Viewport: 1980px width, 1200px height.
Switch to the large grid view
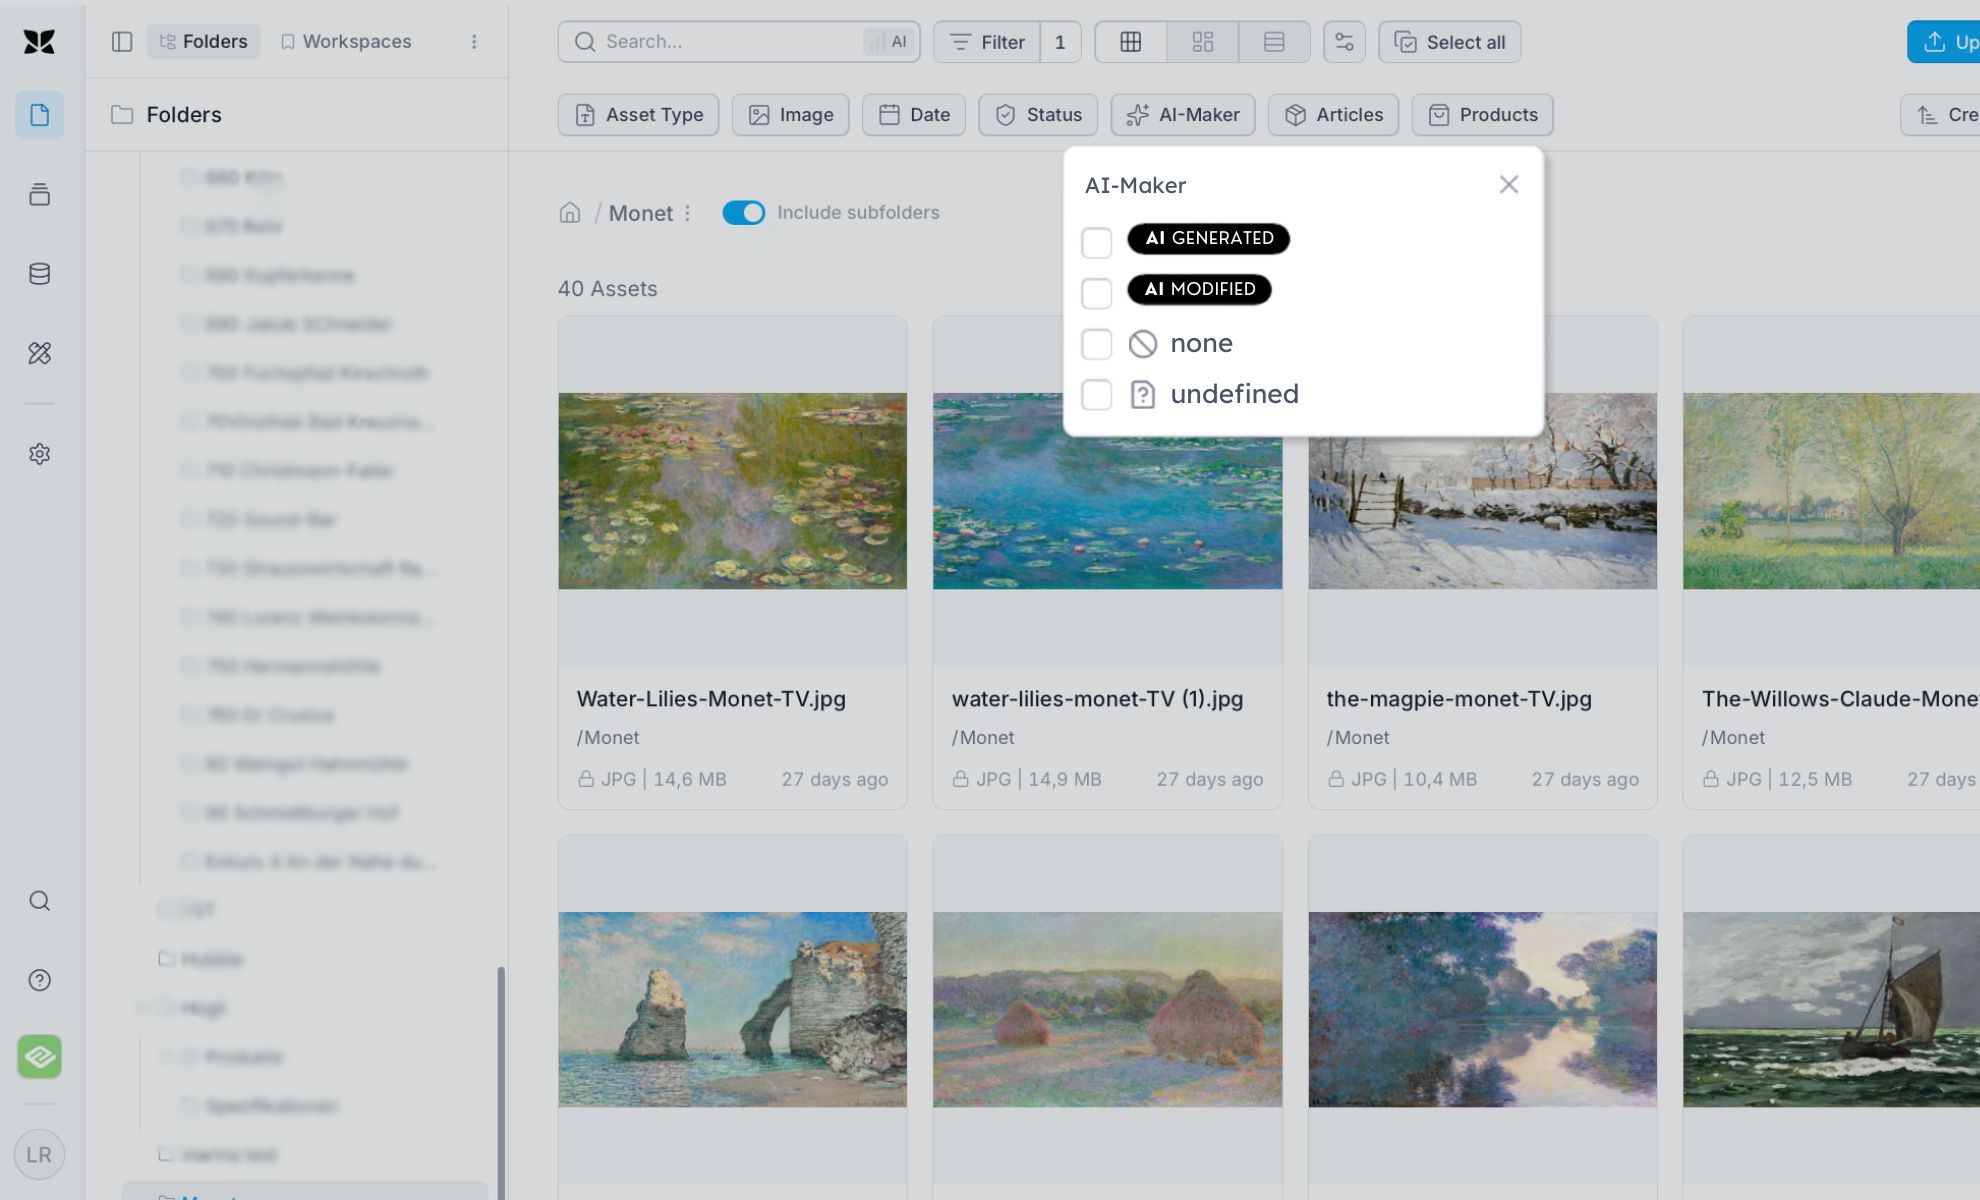[x=1131, y=42]
